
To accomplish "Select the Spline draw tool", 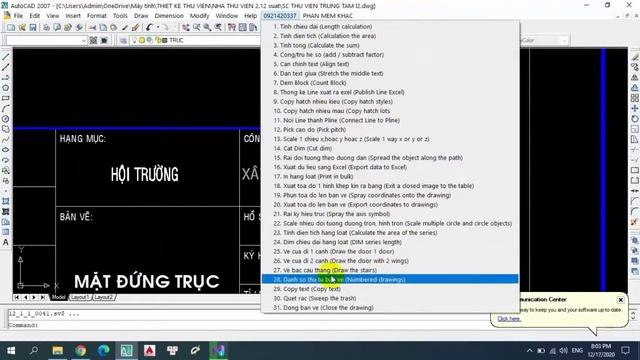I will coord(6,139).
